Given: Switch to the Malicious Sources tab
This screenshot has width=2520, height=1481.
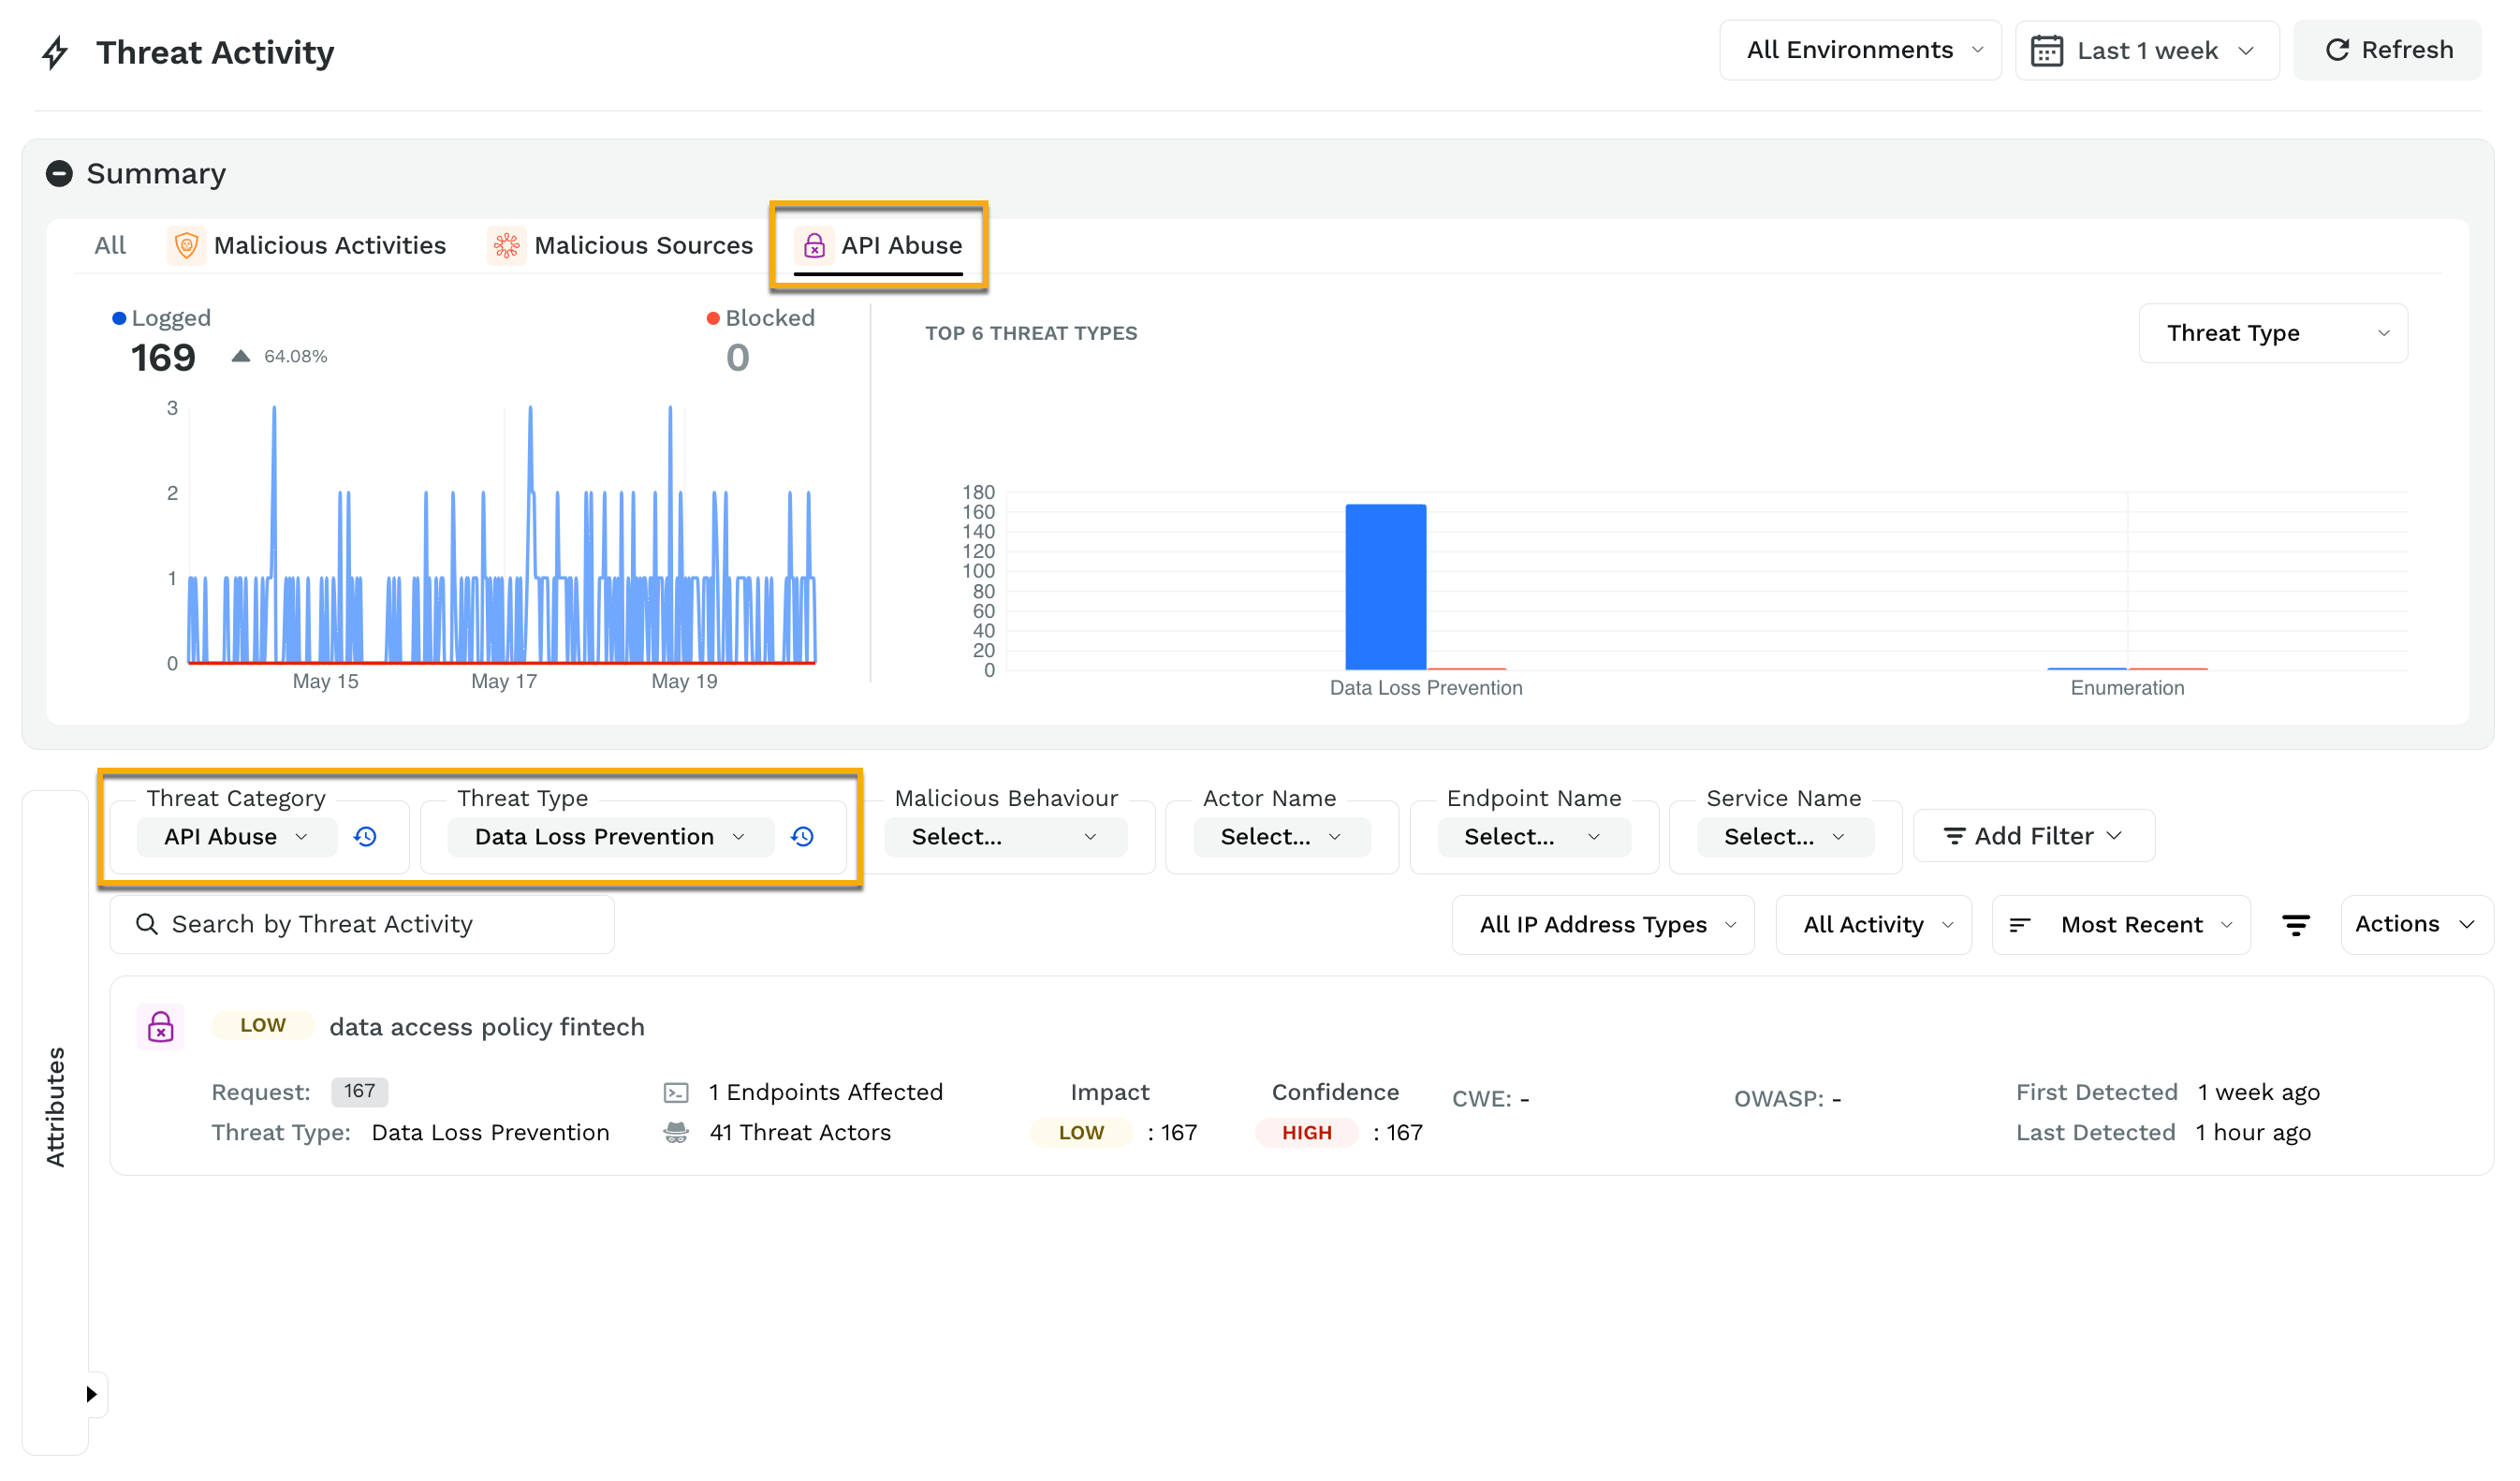Looking at the screenshot, I should click(x=620, y=246).
